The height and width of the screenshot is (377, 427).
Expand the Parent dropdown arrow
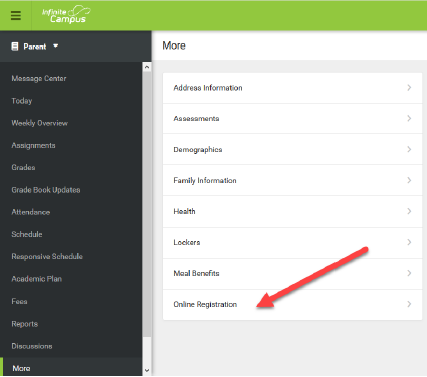pyautogui.click(x=55, y=46)
